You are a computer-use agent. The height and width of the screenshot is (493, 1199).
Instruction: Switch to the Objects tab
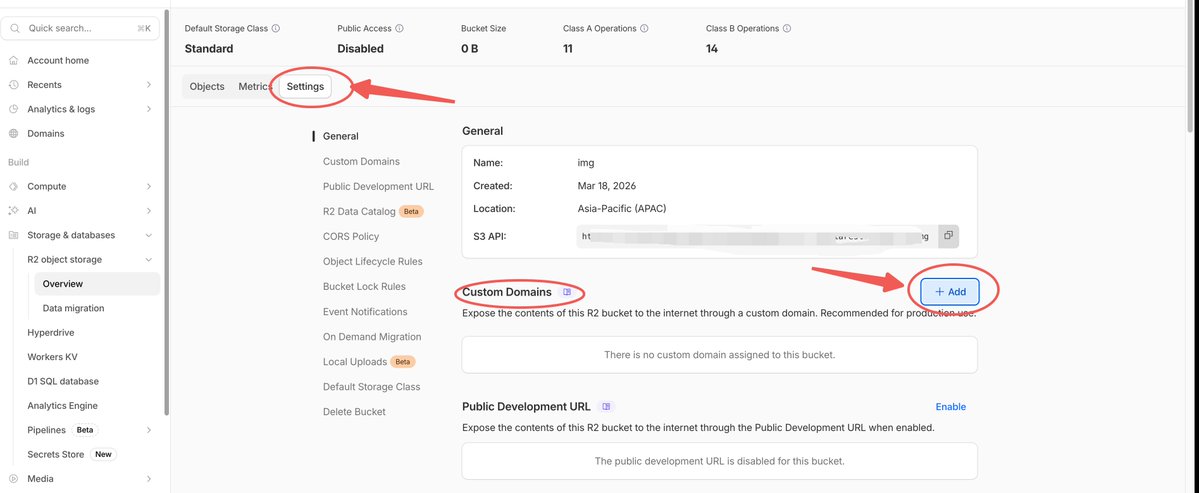(x=206, y=86)
